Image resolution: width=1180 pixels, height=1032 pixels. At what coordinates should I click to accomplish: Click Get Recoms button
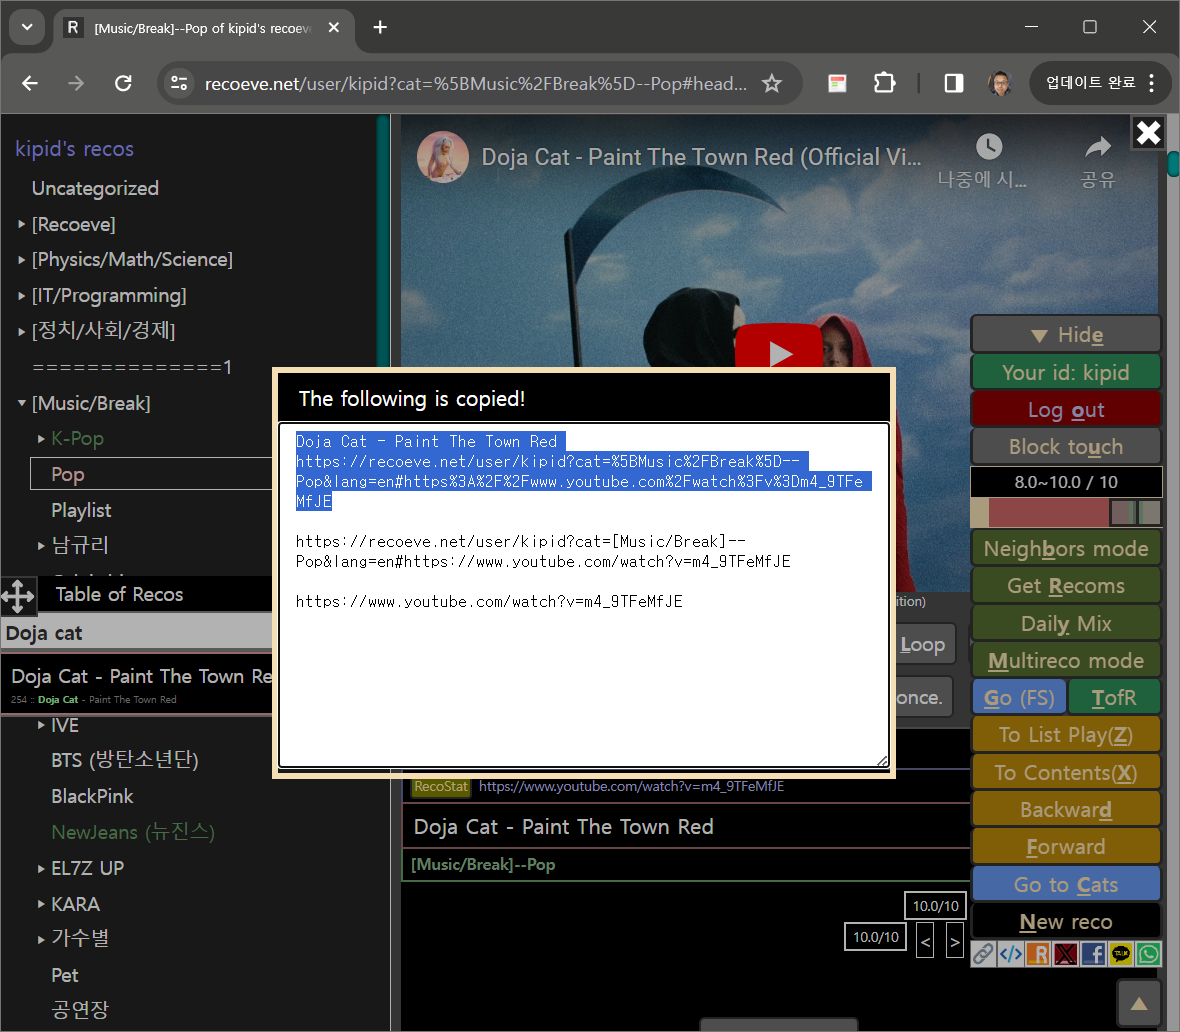(1066, 586)
